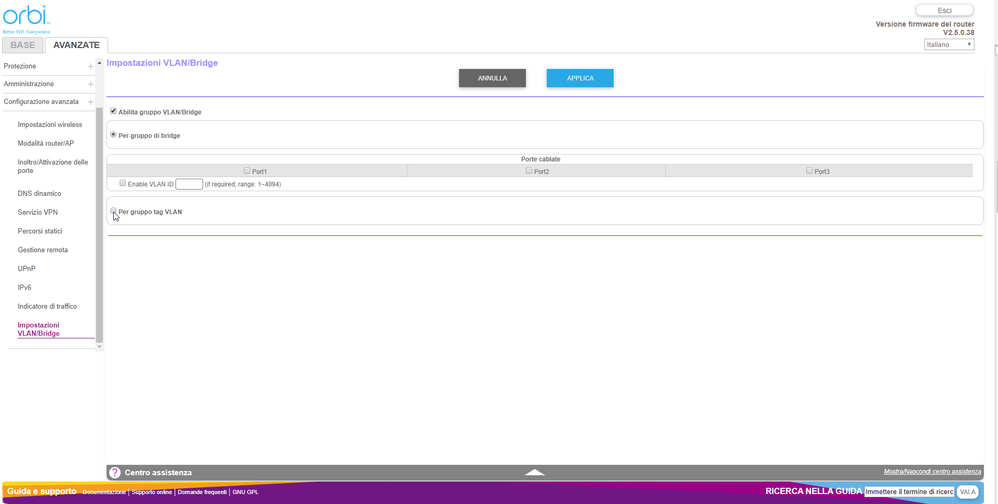The height and width of the screenshot is (504, 998).
Task: Select Per gruppo tag VLAN radio button
Action: pos(114,211)
